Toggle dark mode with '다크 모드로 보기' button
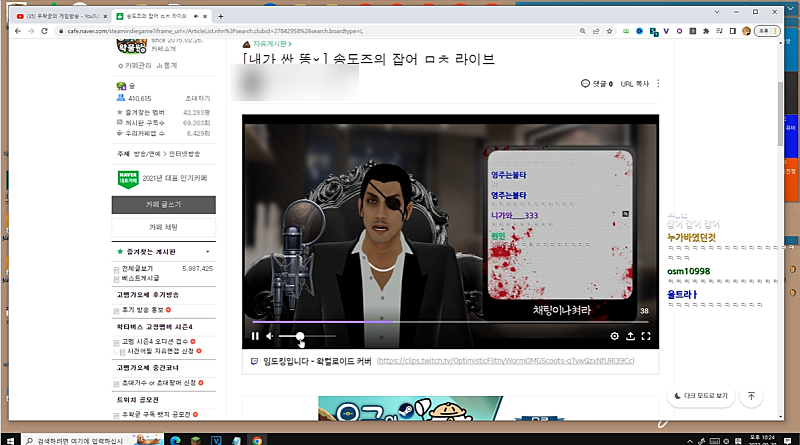This screenshot has width=800, height=445. tap(701, 395)
